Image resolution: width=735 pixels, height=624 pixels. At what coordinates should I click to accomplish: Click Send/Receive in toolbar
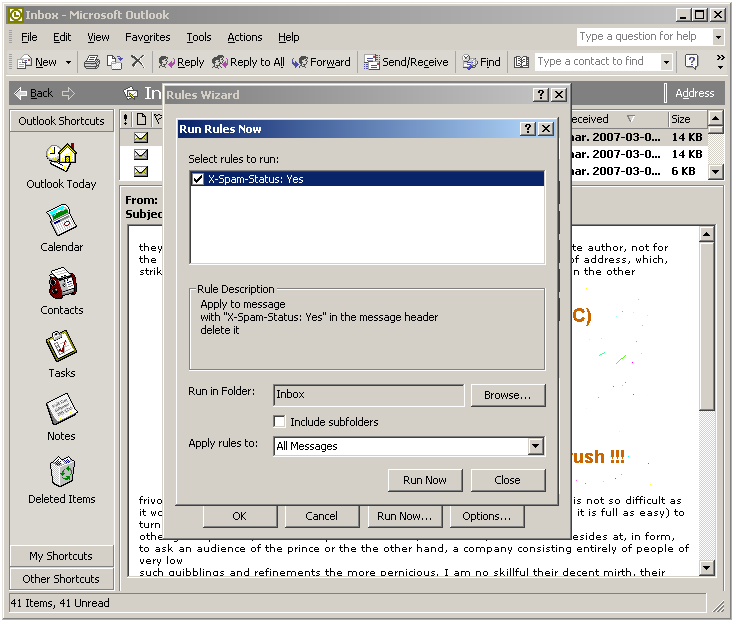click(x=406, y=62)
